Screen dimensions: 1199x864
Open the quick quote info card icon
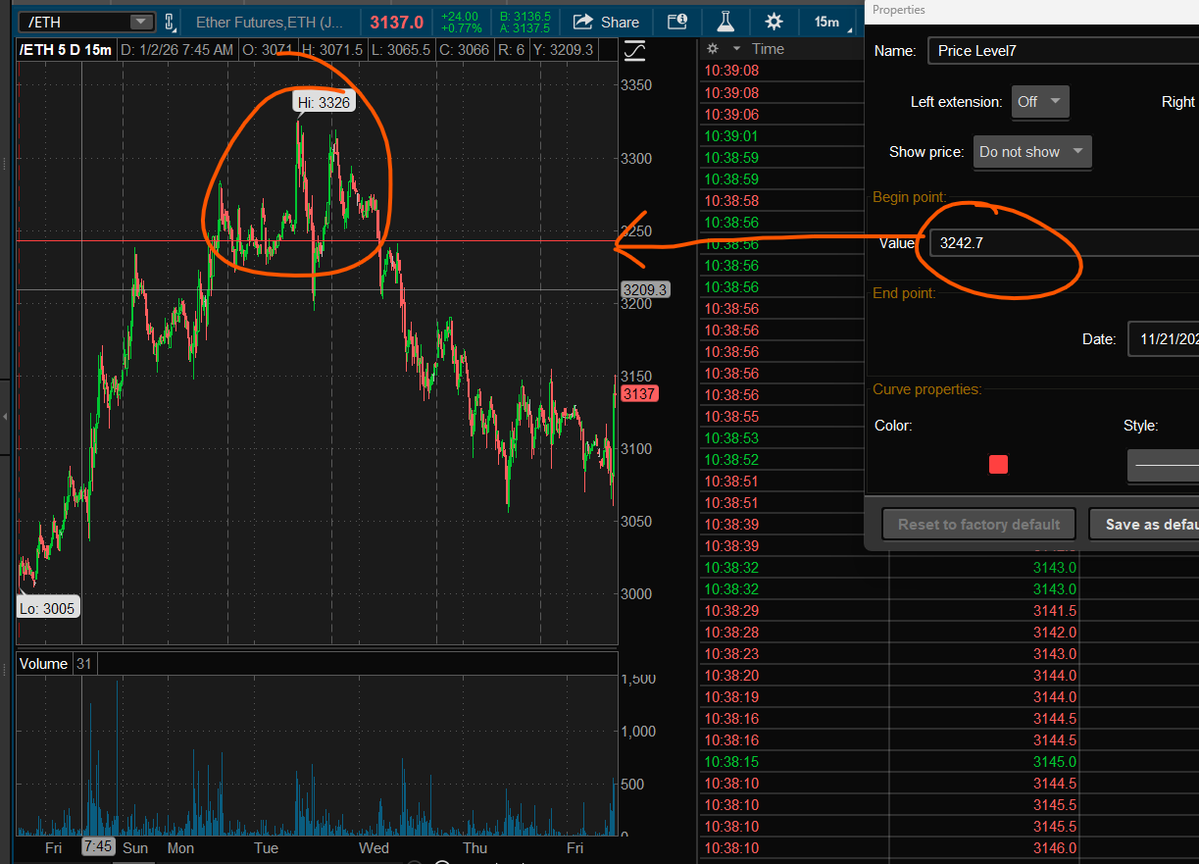click(677, 22)
